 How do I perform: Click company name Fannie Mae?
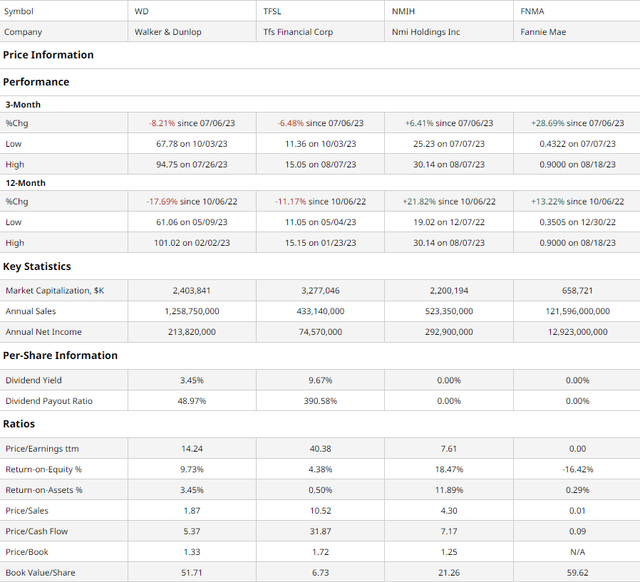pos(543,32)
